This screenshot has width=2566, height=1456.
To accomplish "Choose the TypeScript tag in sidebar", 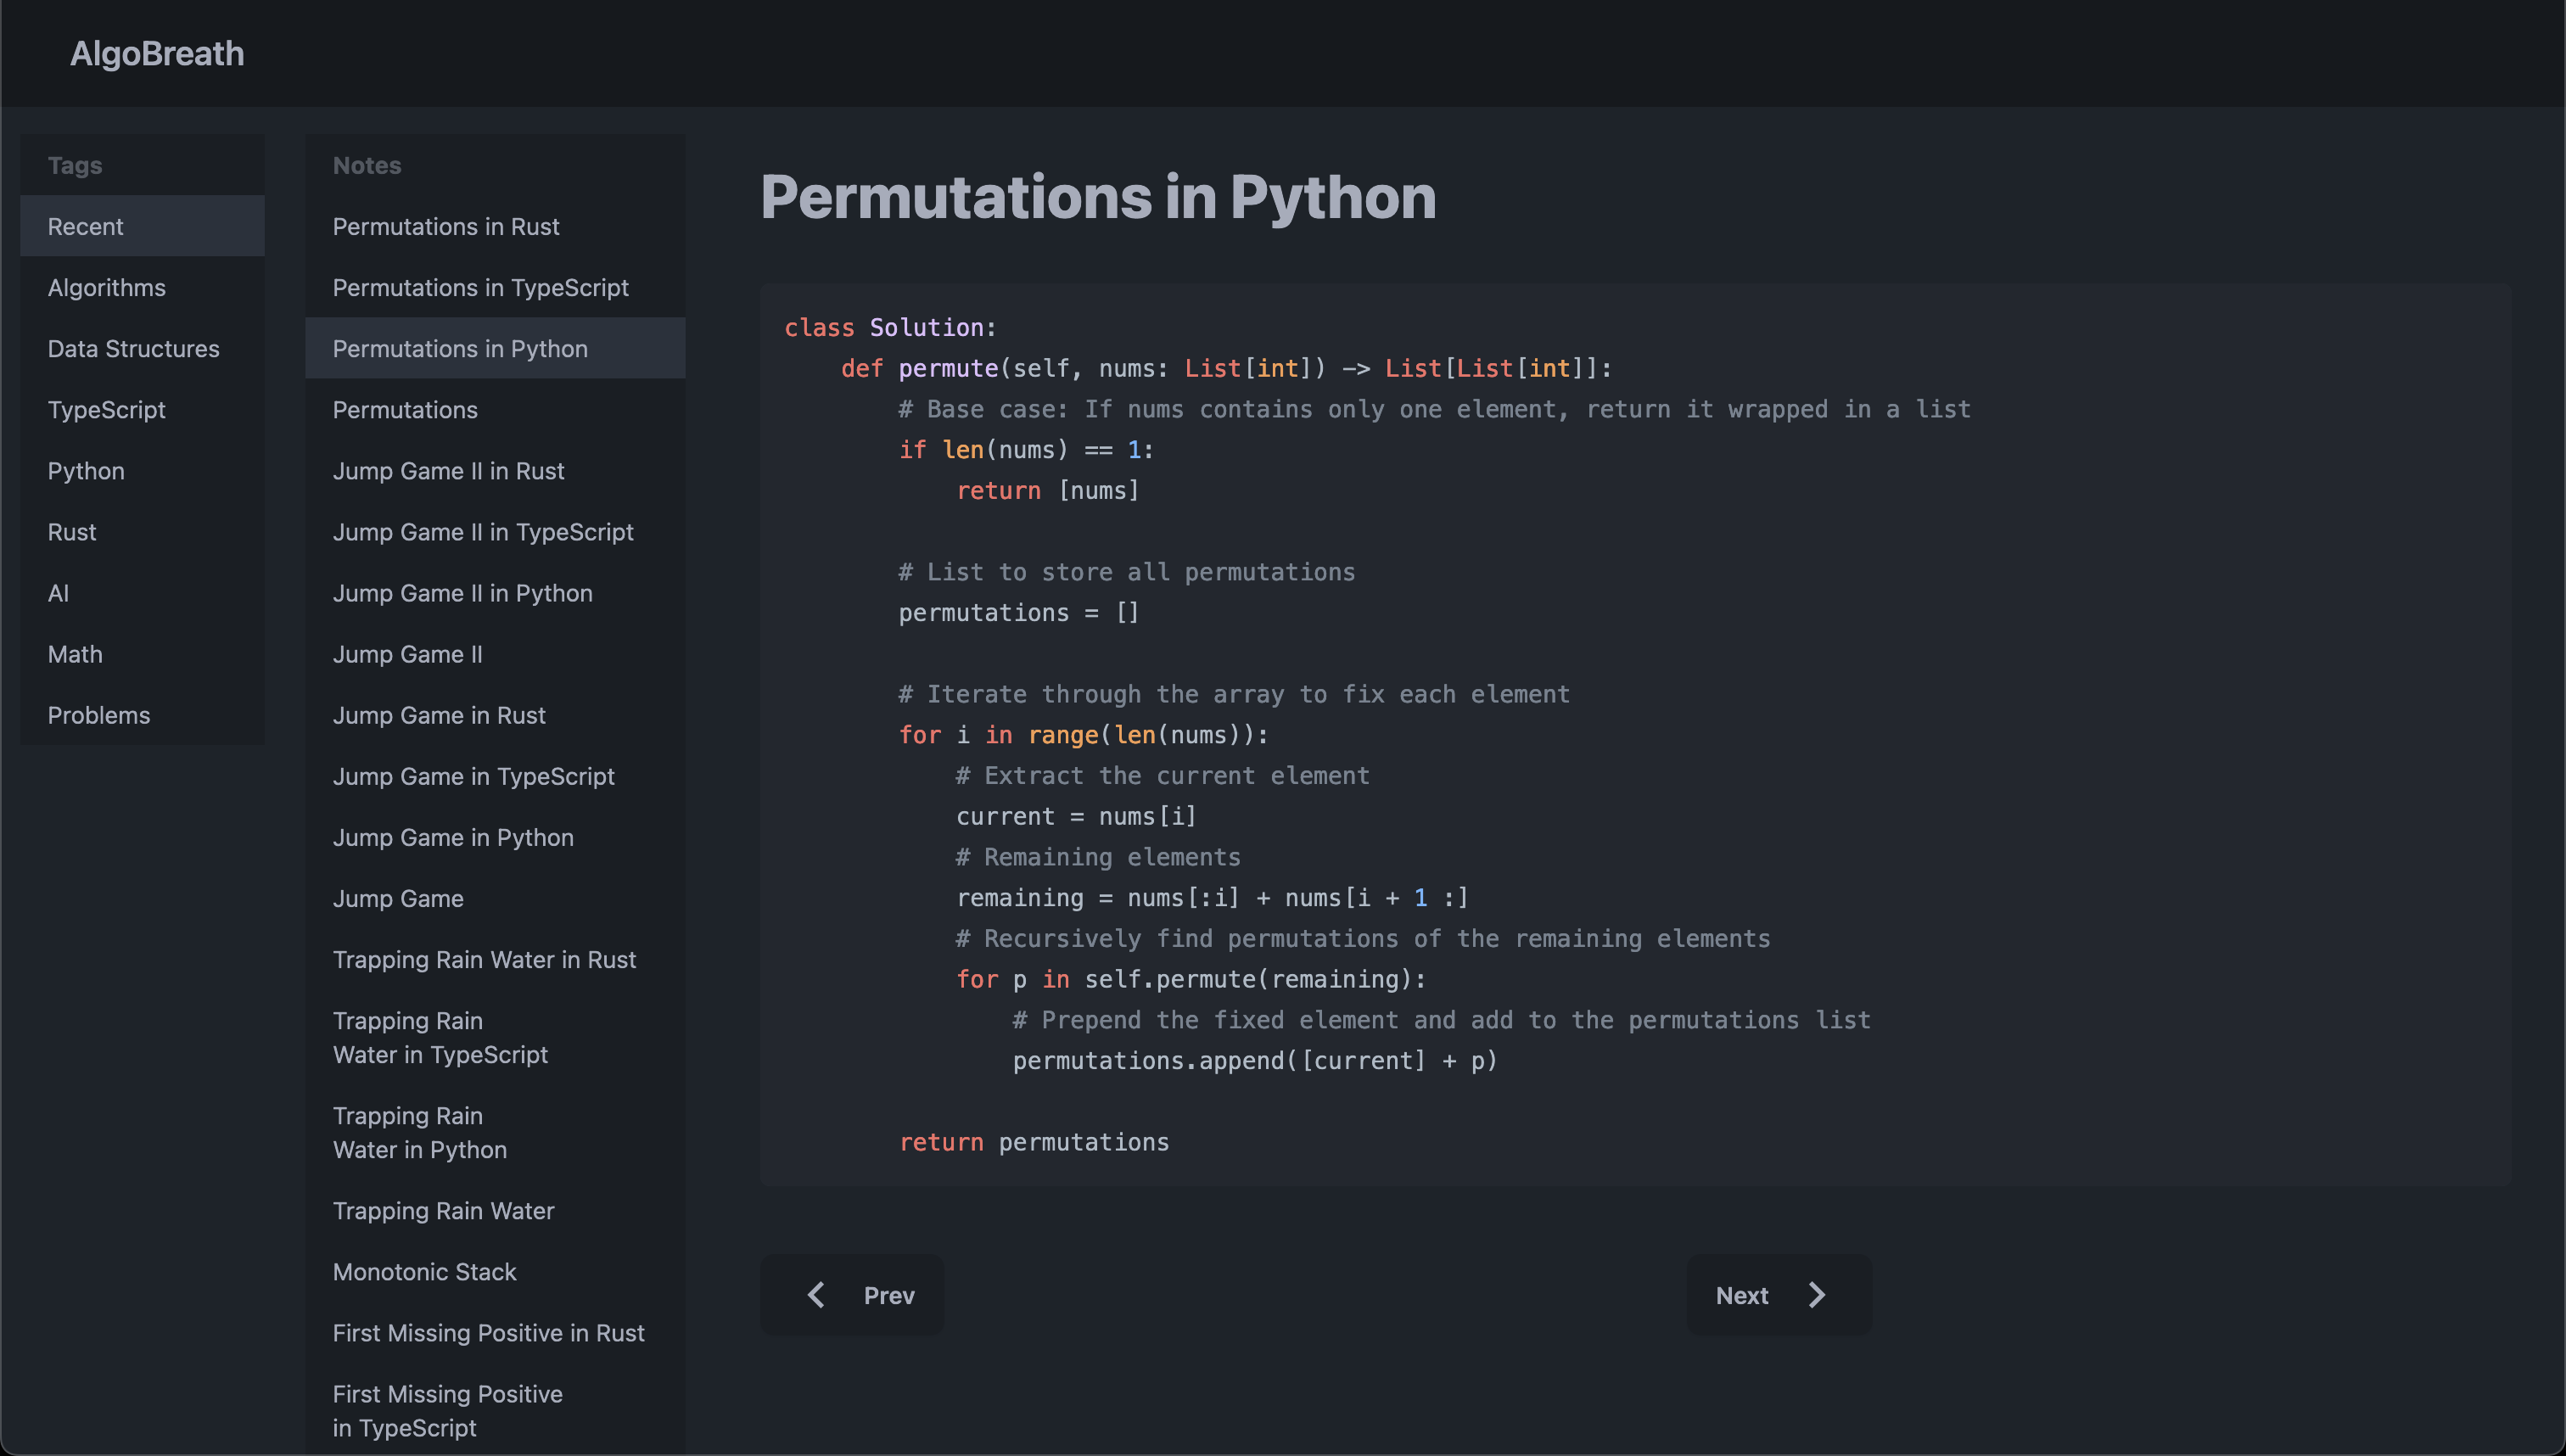I will [107, 409].
